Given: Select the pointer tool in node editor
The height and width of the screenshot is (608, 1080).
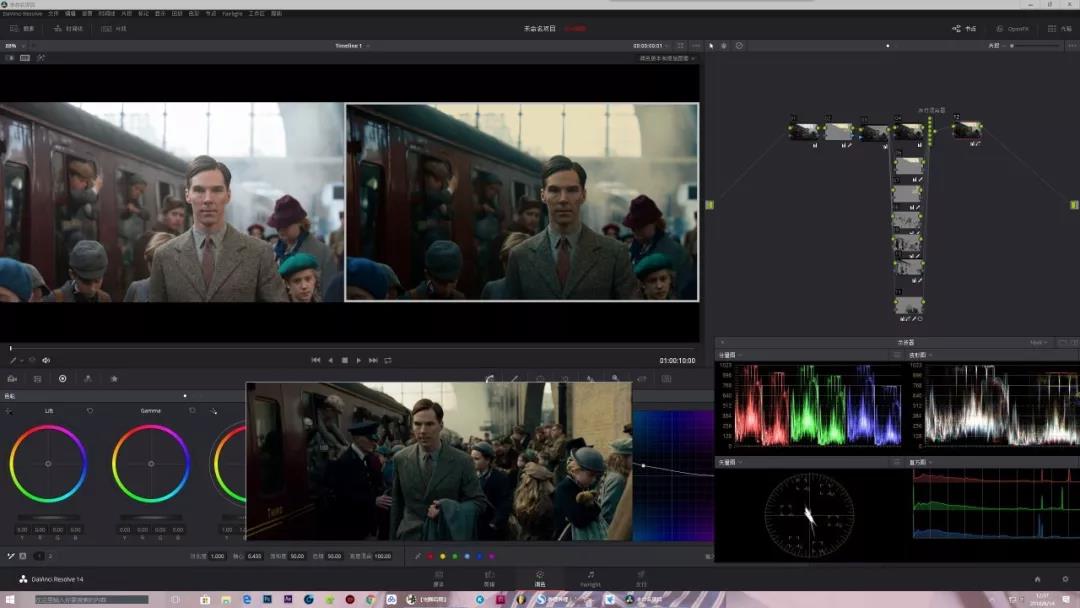Looking at the screenshot, I should pyautogui.click(x=711, y=46).
